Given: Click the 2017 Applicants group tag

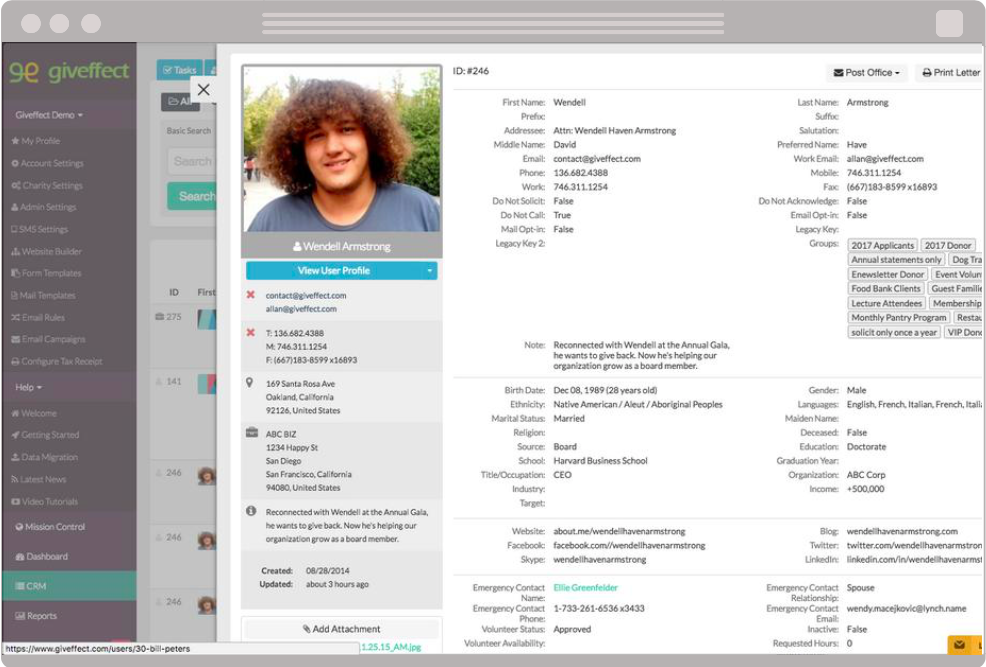Looking at the screenshot, I should click(x=882, y=245).
